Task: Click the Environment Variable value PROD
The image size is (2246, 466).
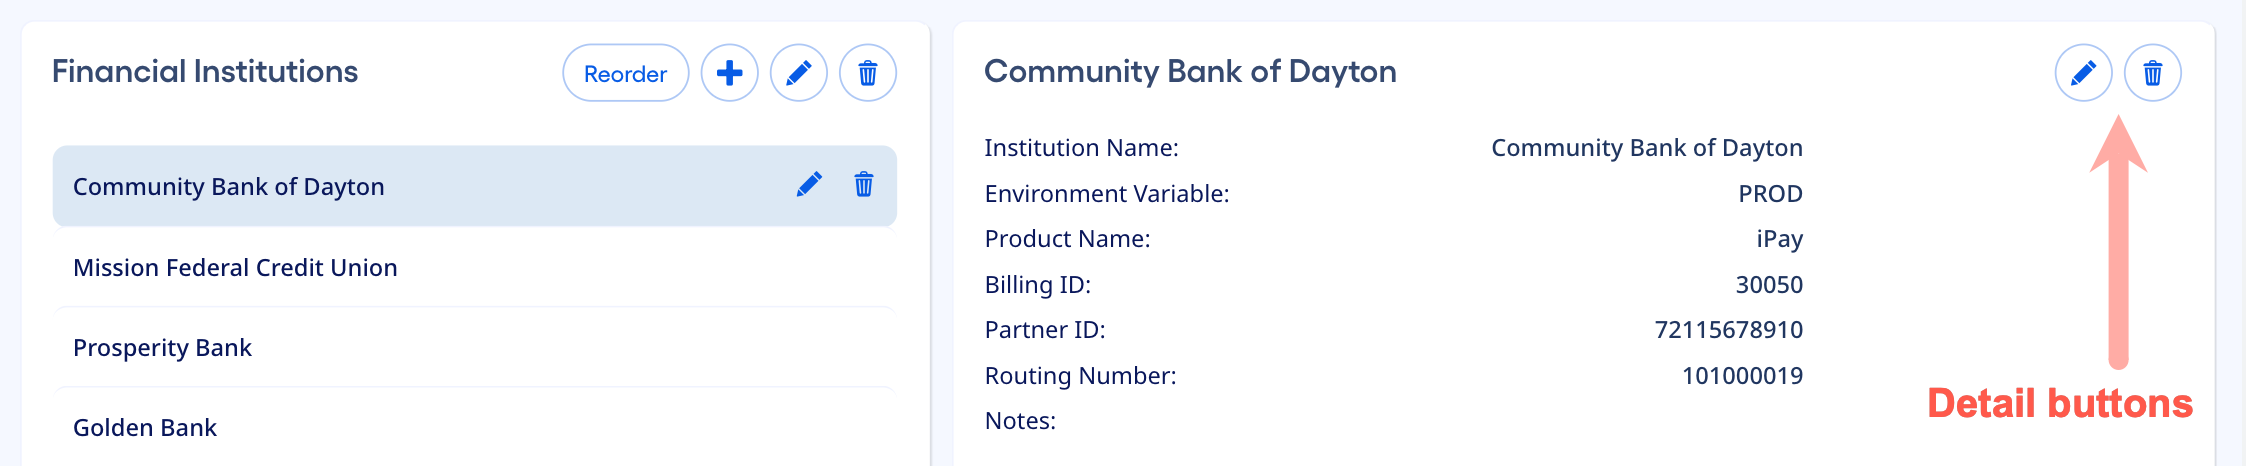Action: pos(1770,194)
